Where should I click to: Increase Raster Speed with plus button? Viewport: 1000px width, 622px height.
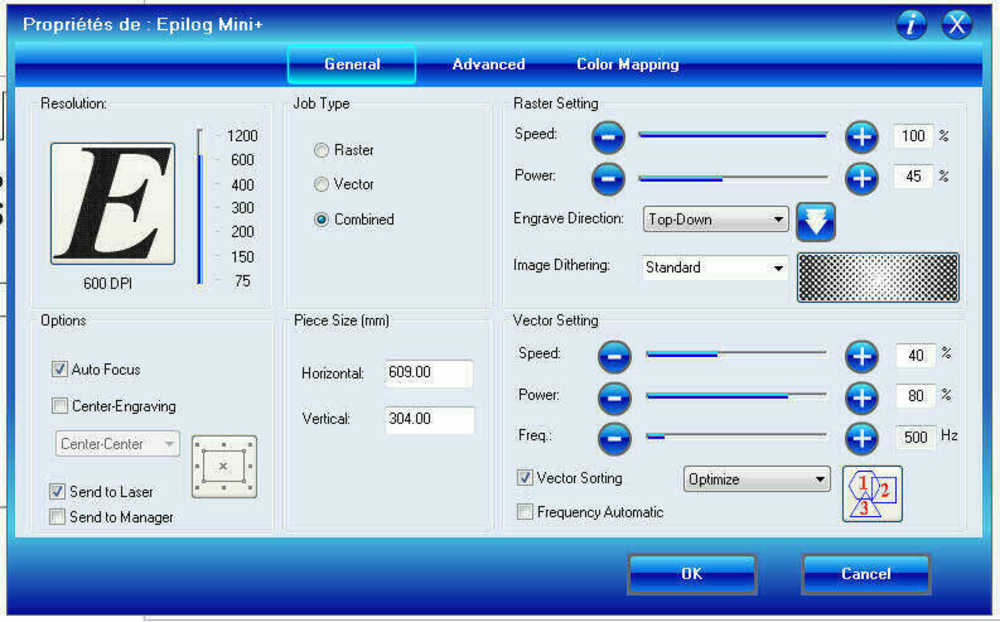(862, 137)
